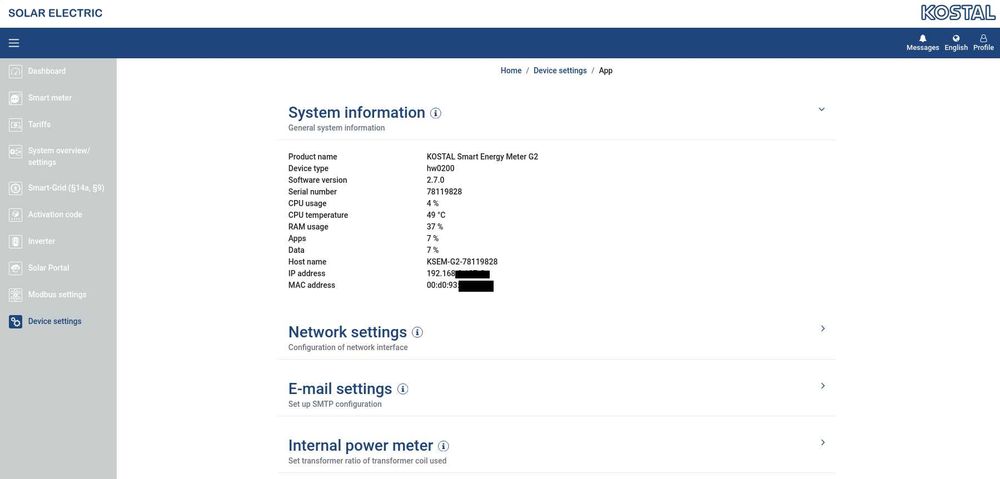The width and height of the screenshot is (1000, 479).
Task: Click 'Set transformer ratio of transformer coil used' text
Action: pyautogui.click(x=367, y=461)
